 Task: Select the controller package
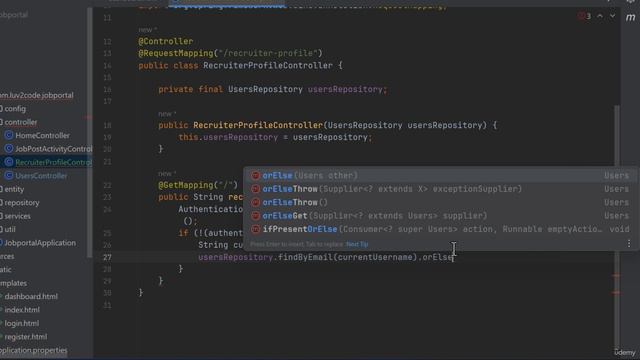click(x=20, y=122)
